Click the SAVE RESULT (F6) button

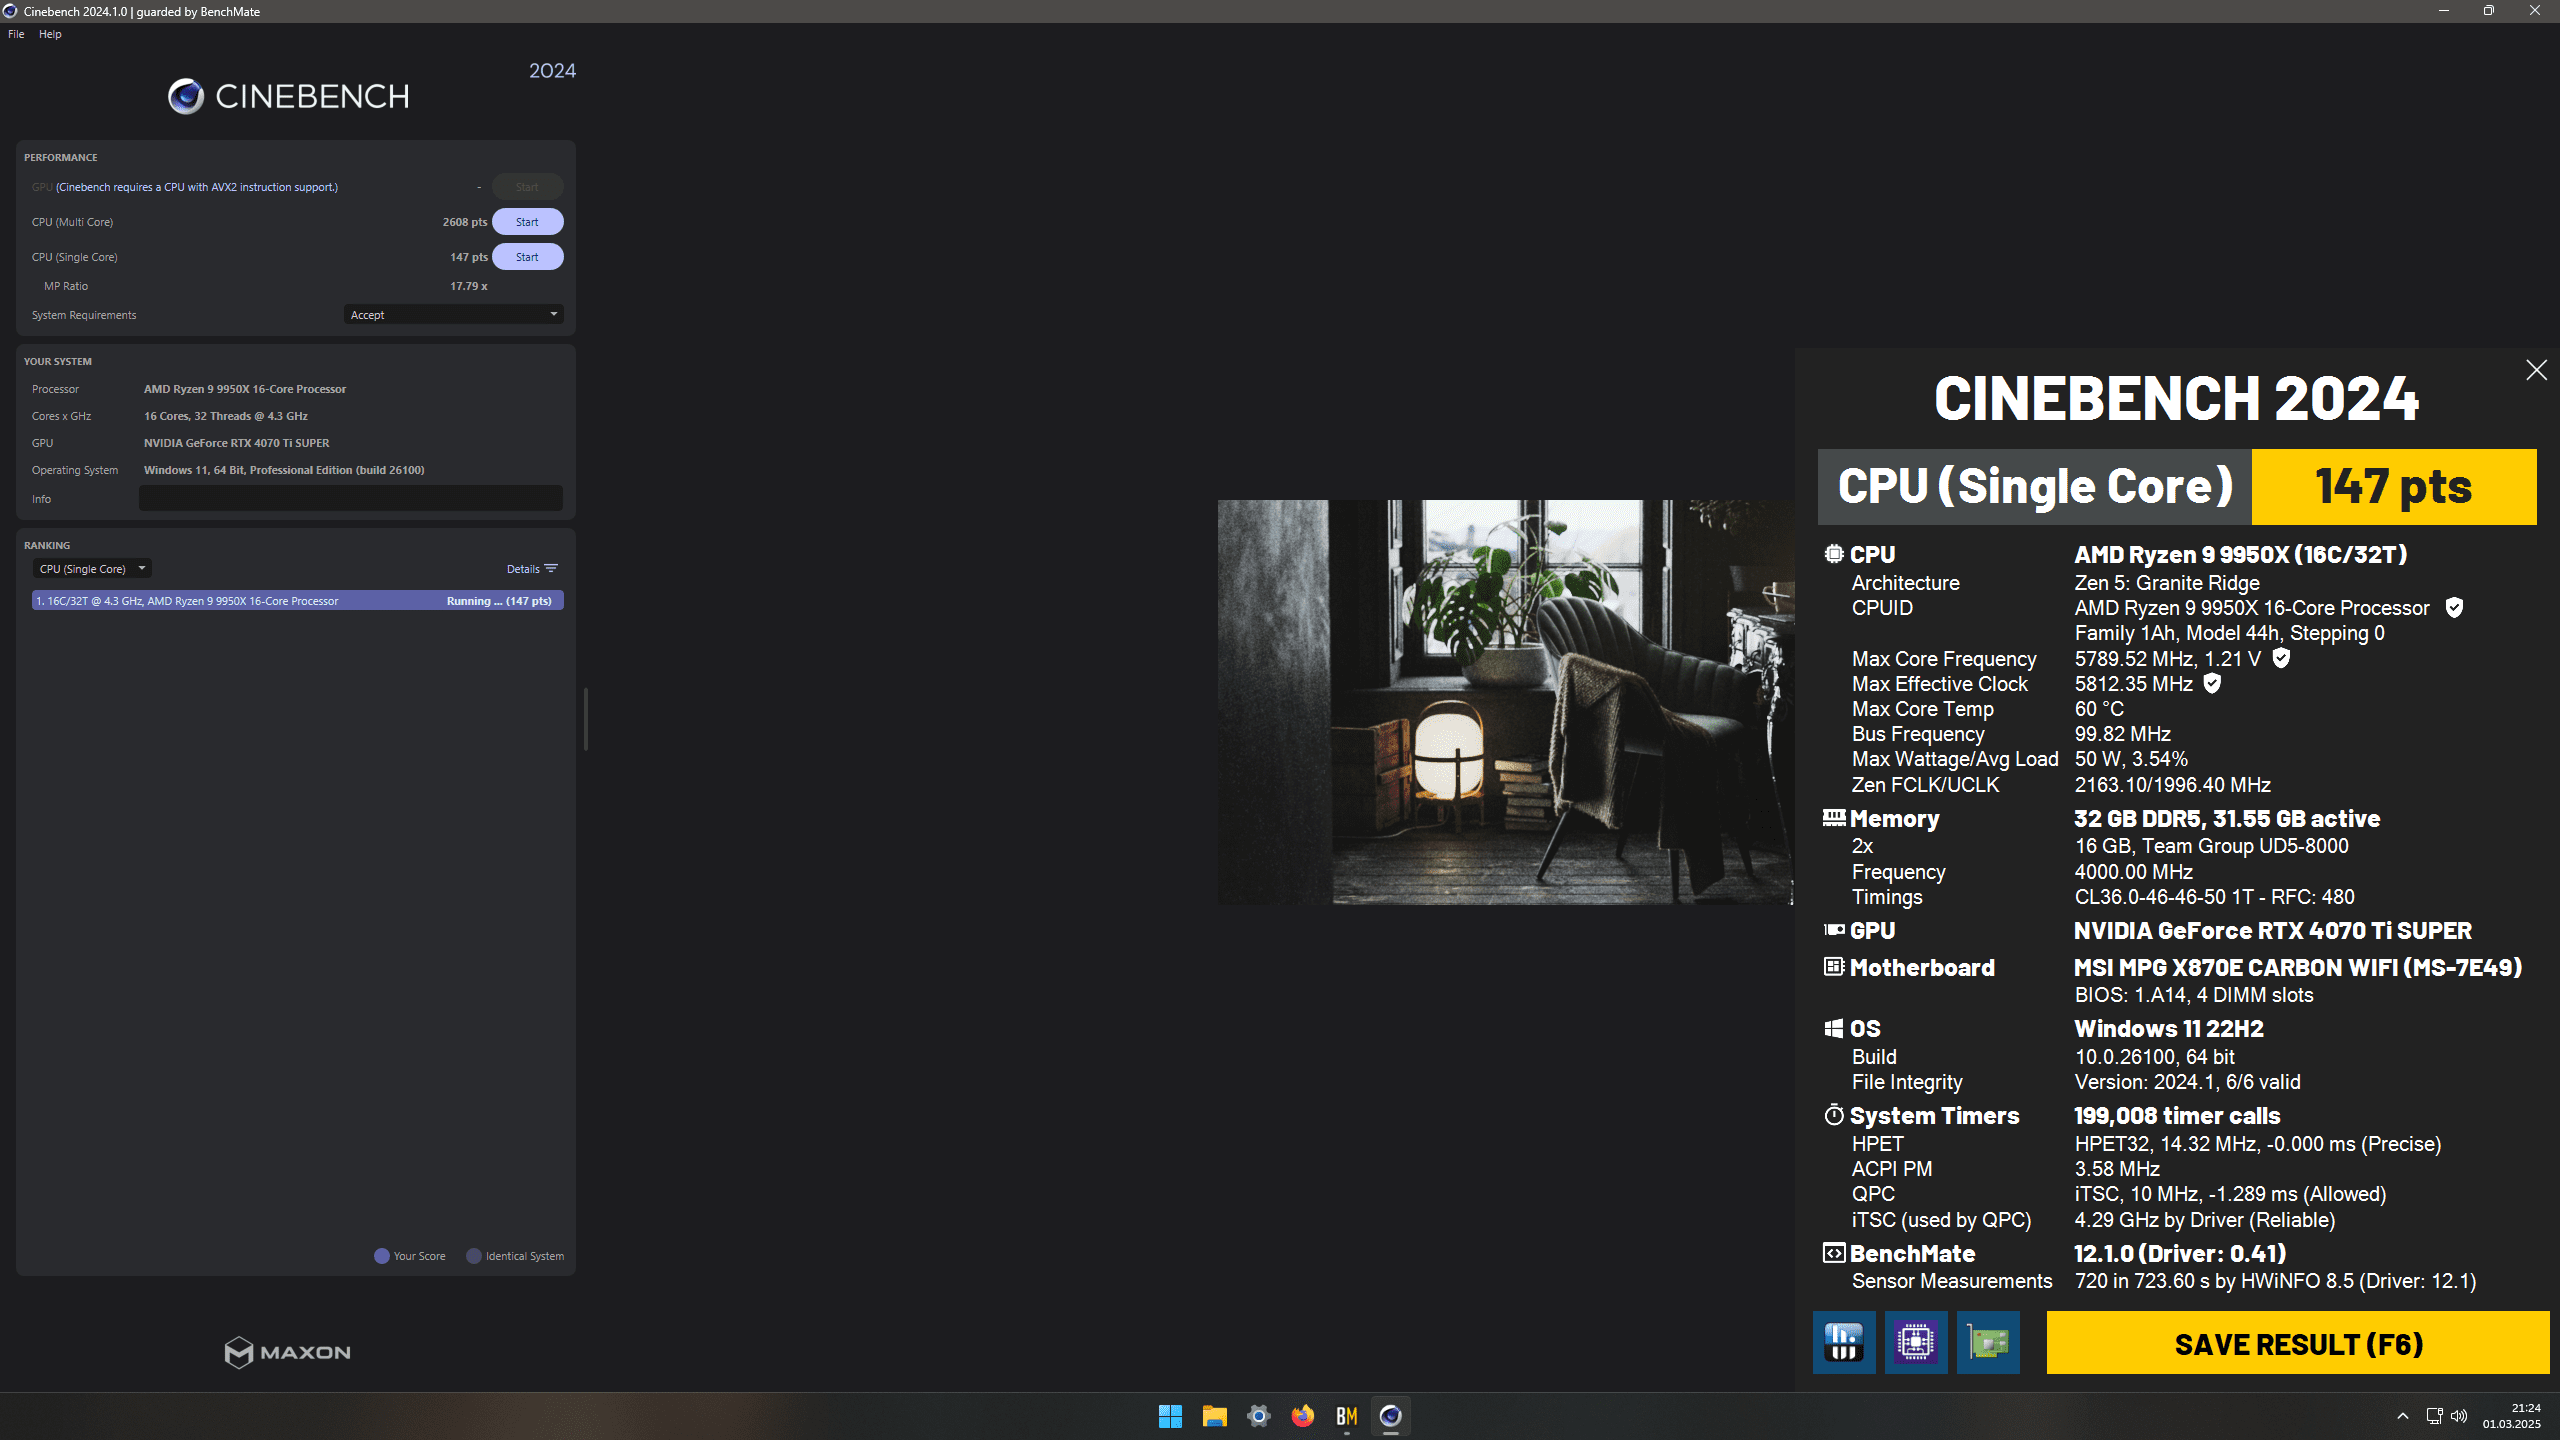coord(2298,1344)
